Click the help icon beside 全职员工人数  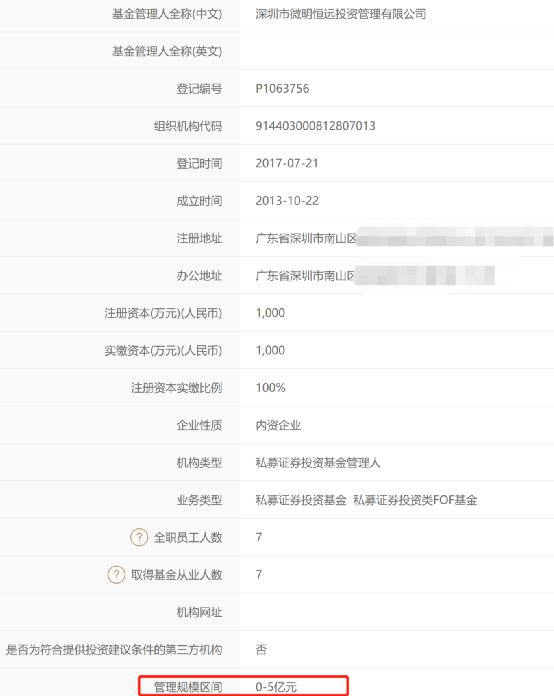point(139,537)
